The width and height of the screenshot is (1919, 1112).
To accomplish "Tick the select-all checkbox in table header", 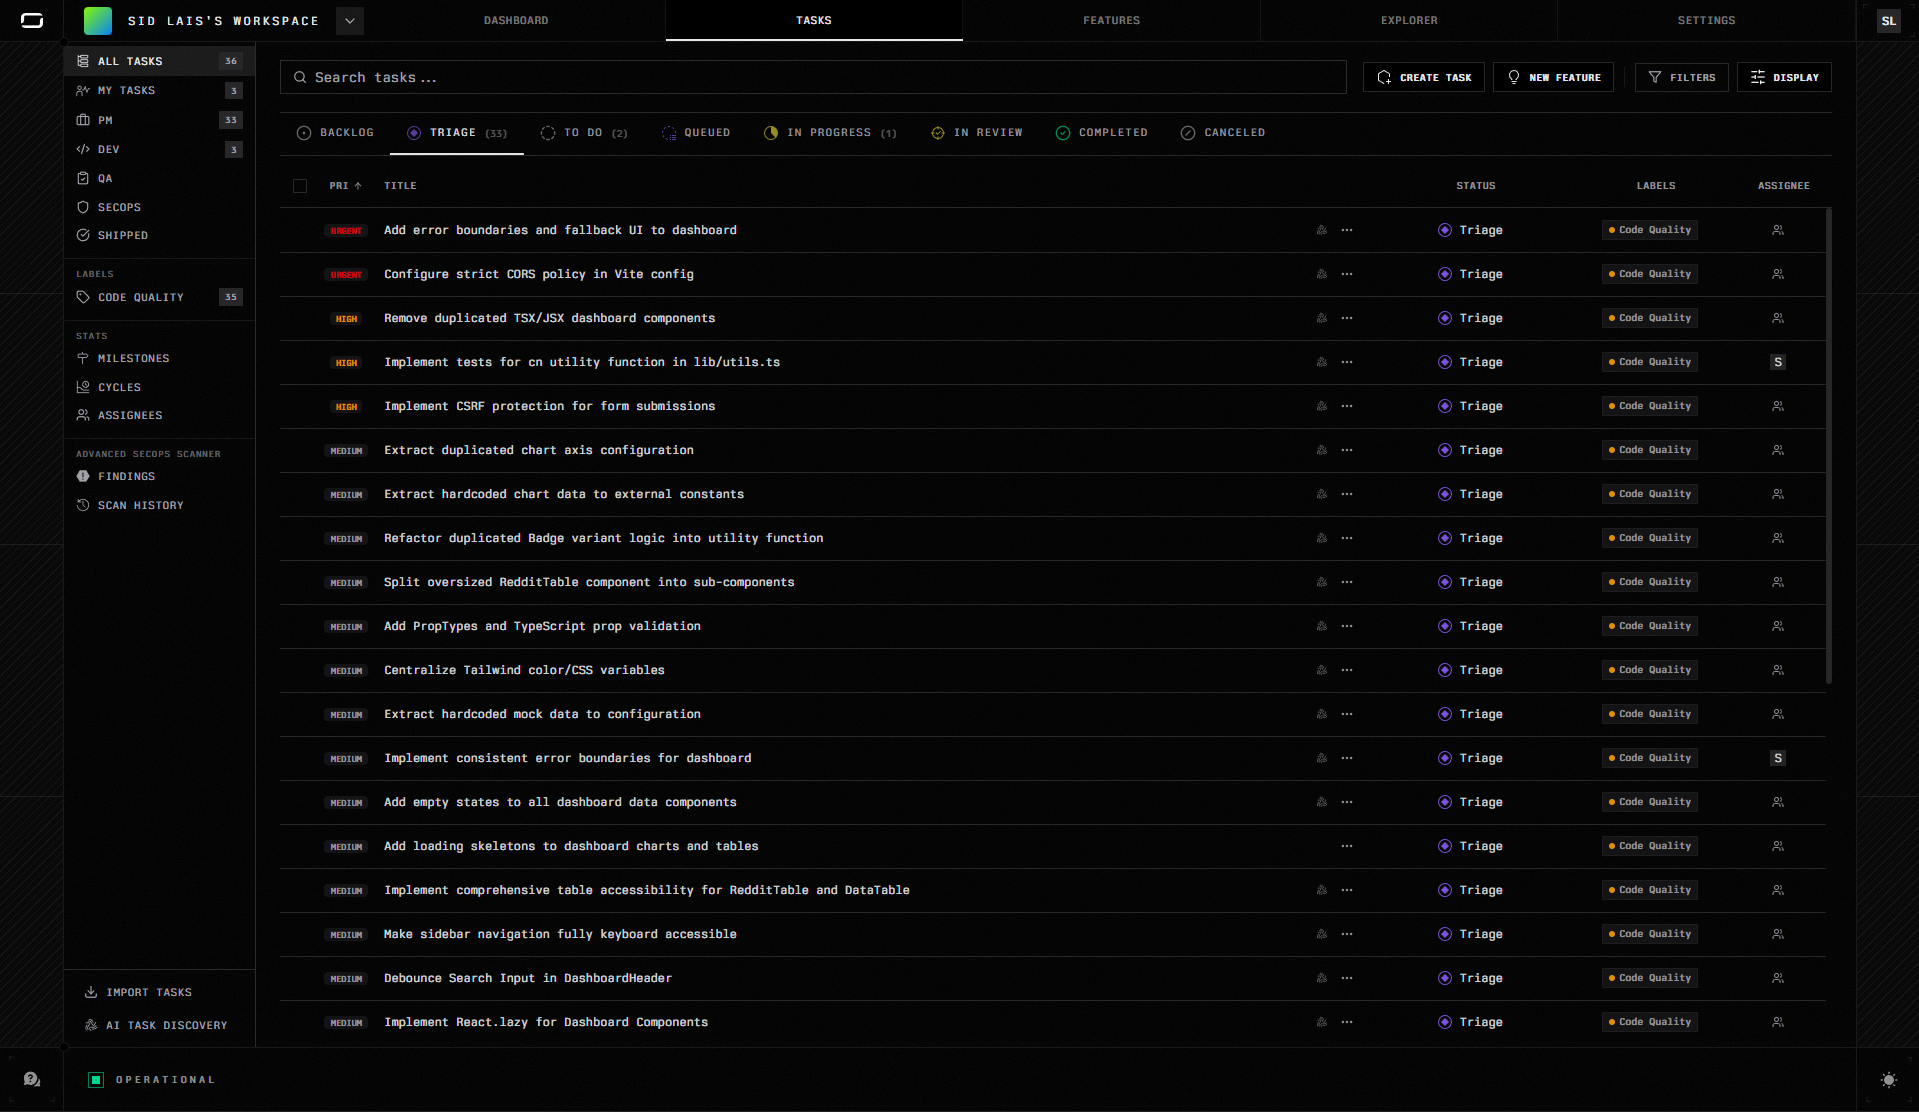I will click(300, 186).
